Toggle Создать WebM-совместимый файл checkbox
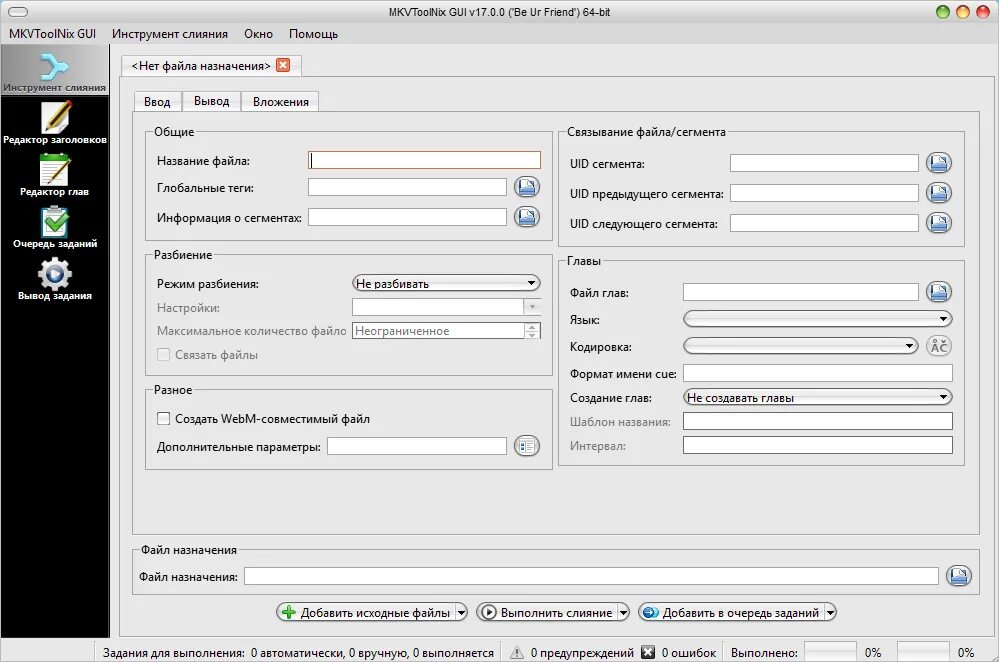 164,419
